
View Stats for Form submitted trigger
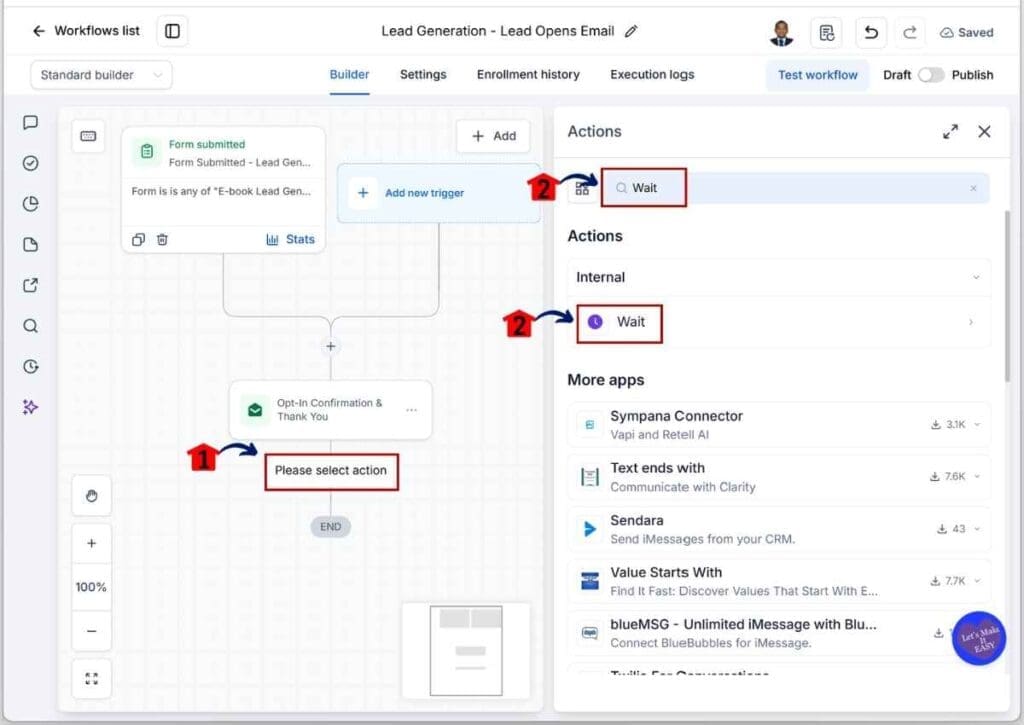coord(291,240)
